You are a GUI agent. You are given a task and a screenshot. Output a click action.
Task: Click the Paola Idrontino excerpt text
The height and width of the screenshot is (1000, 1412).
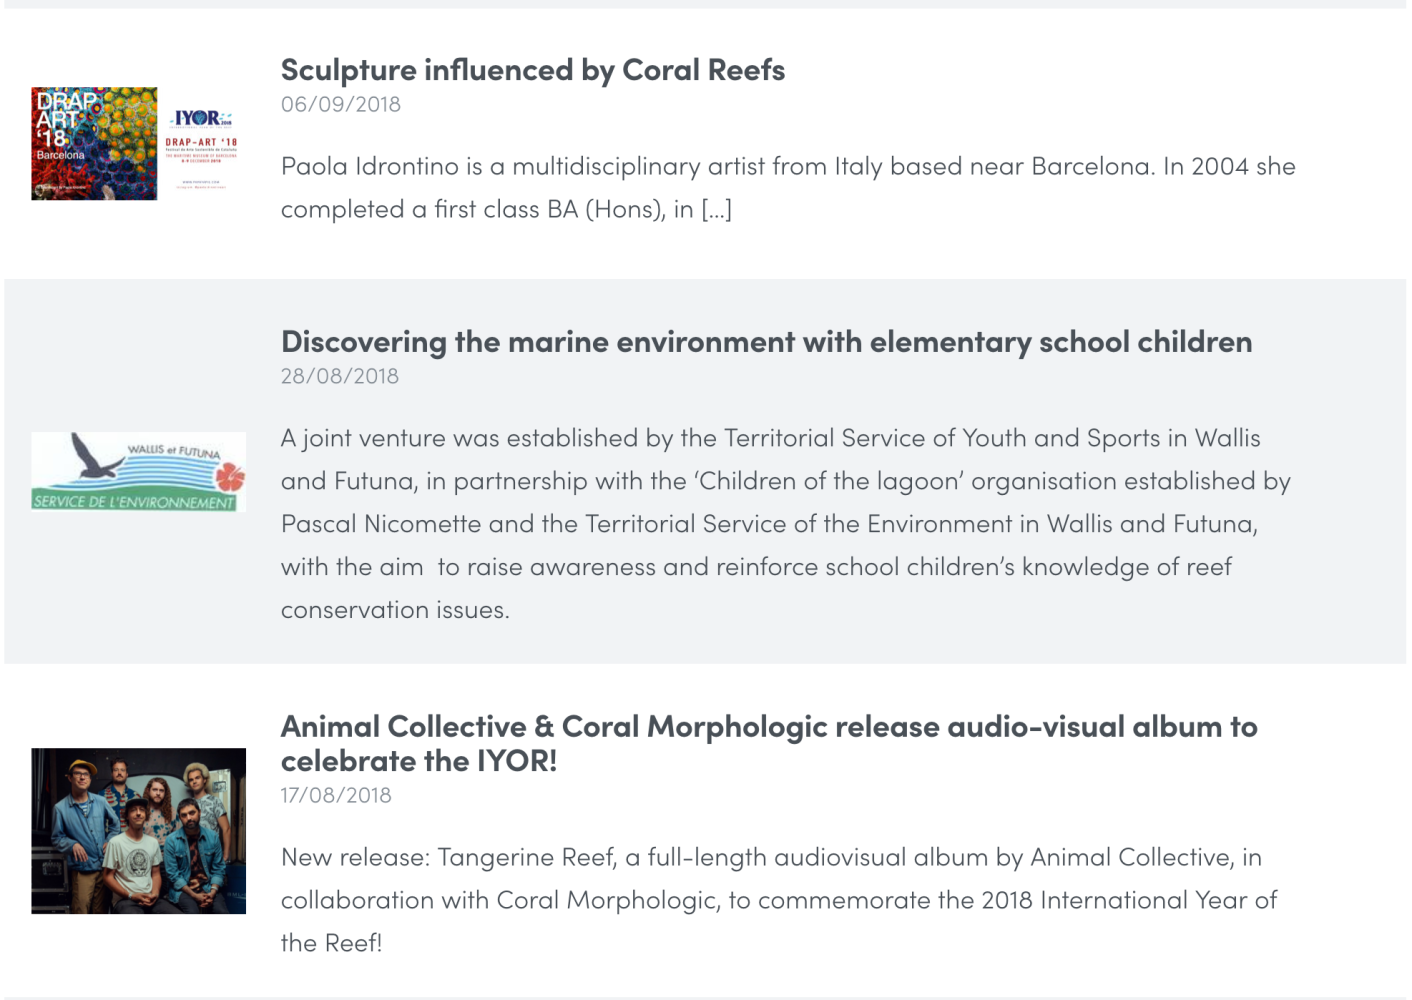(787, 167)
